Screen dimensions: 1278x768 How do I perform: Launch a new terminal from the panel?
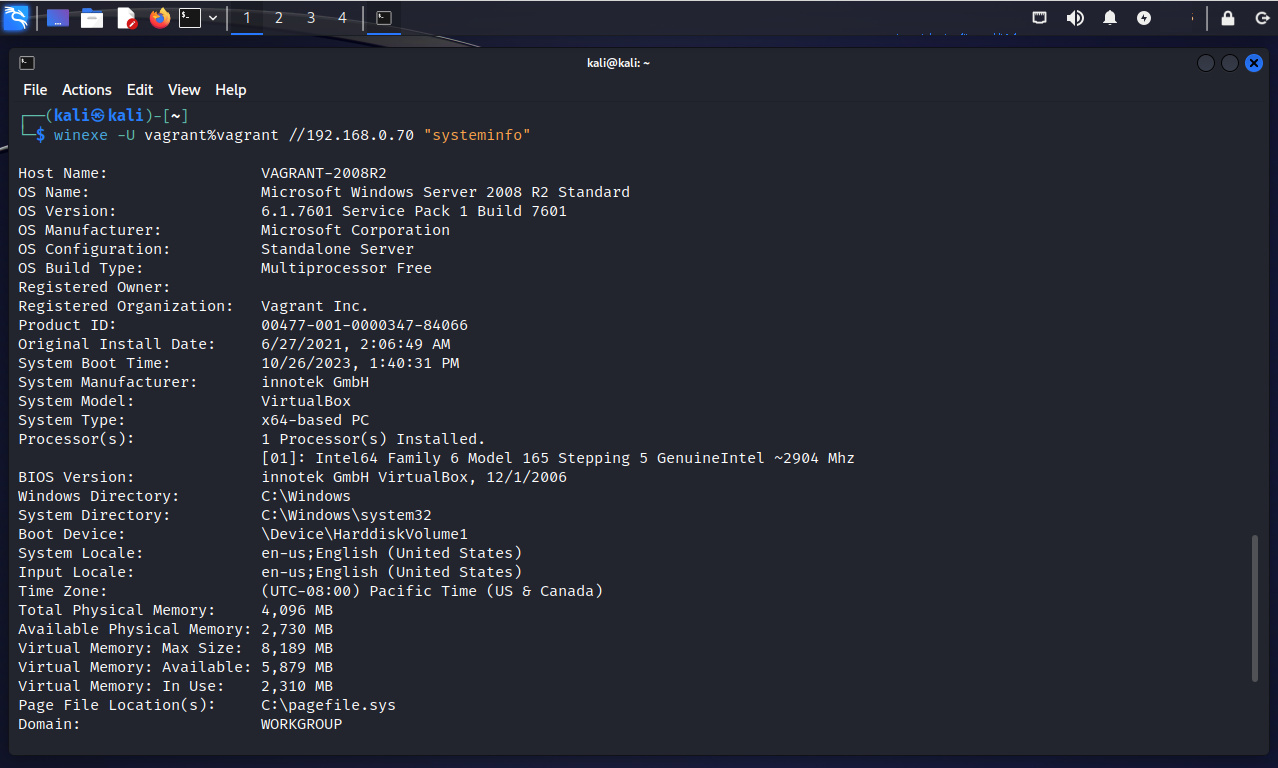[x=190, y=18]
